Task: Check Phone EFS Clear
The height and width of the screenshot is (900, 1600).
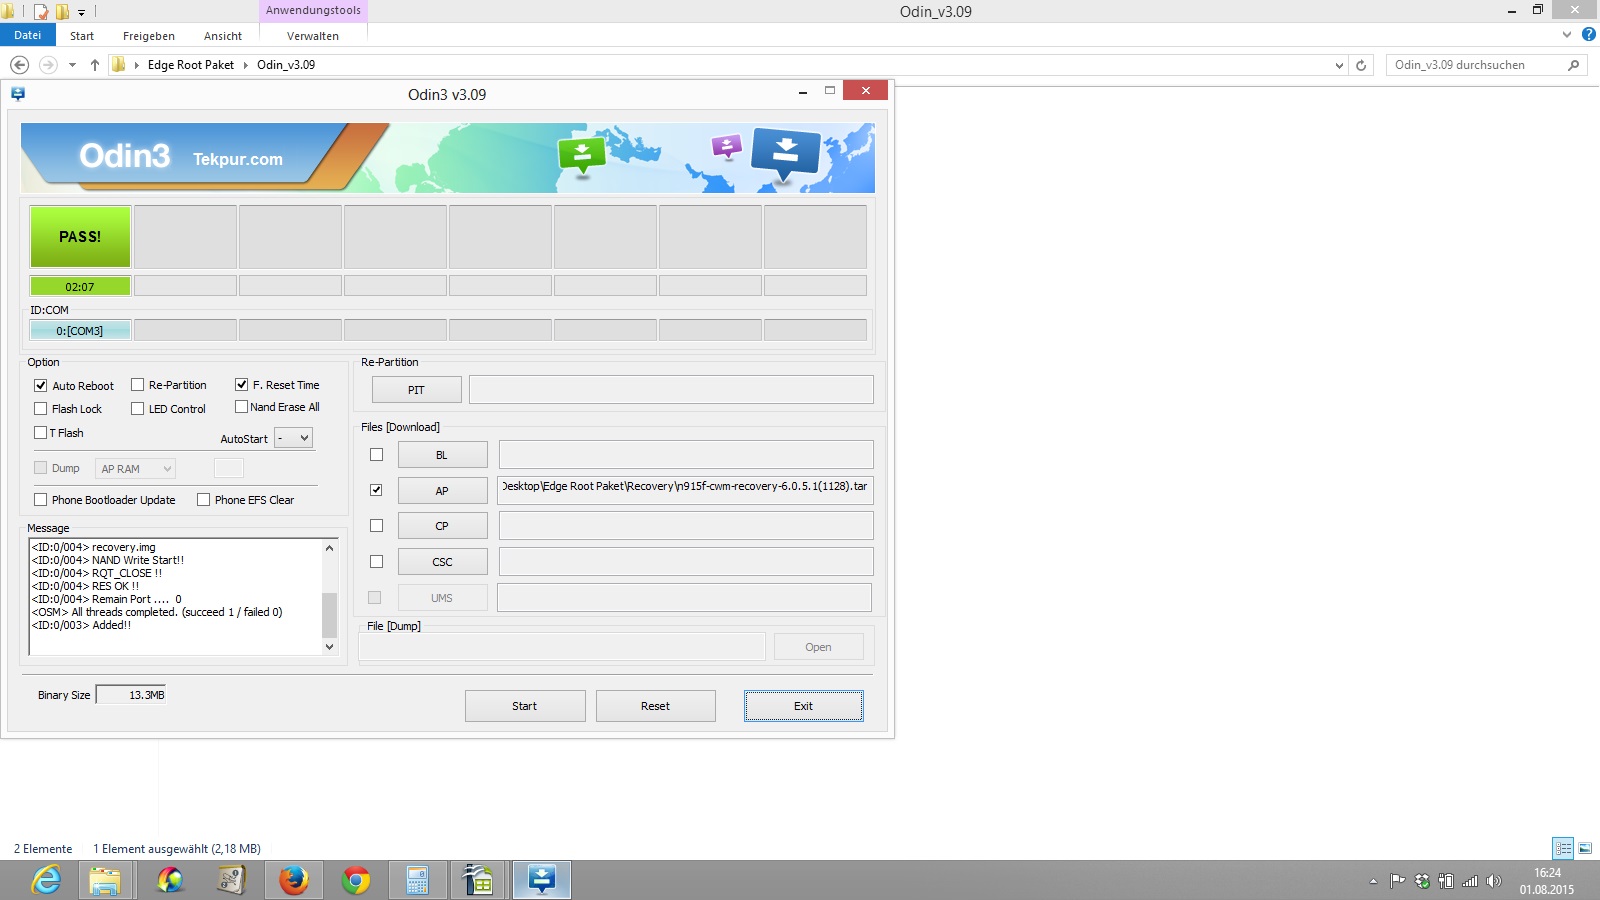Action: pos(204,499)
